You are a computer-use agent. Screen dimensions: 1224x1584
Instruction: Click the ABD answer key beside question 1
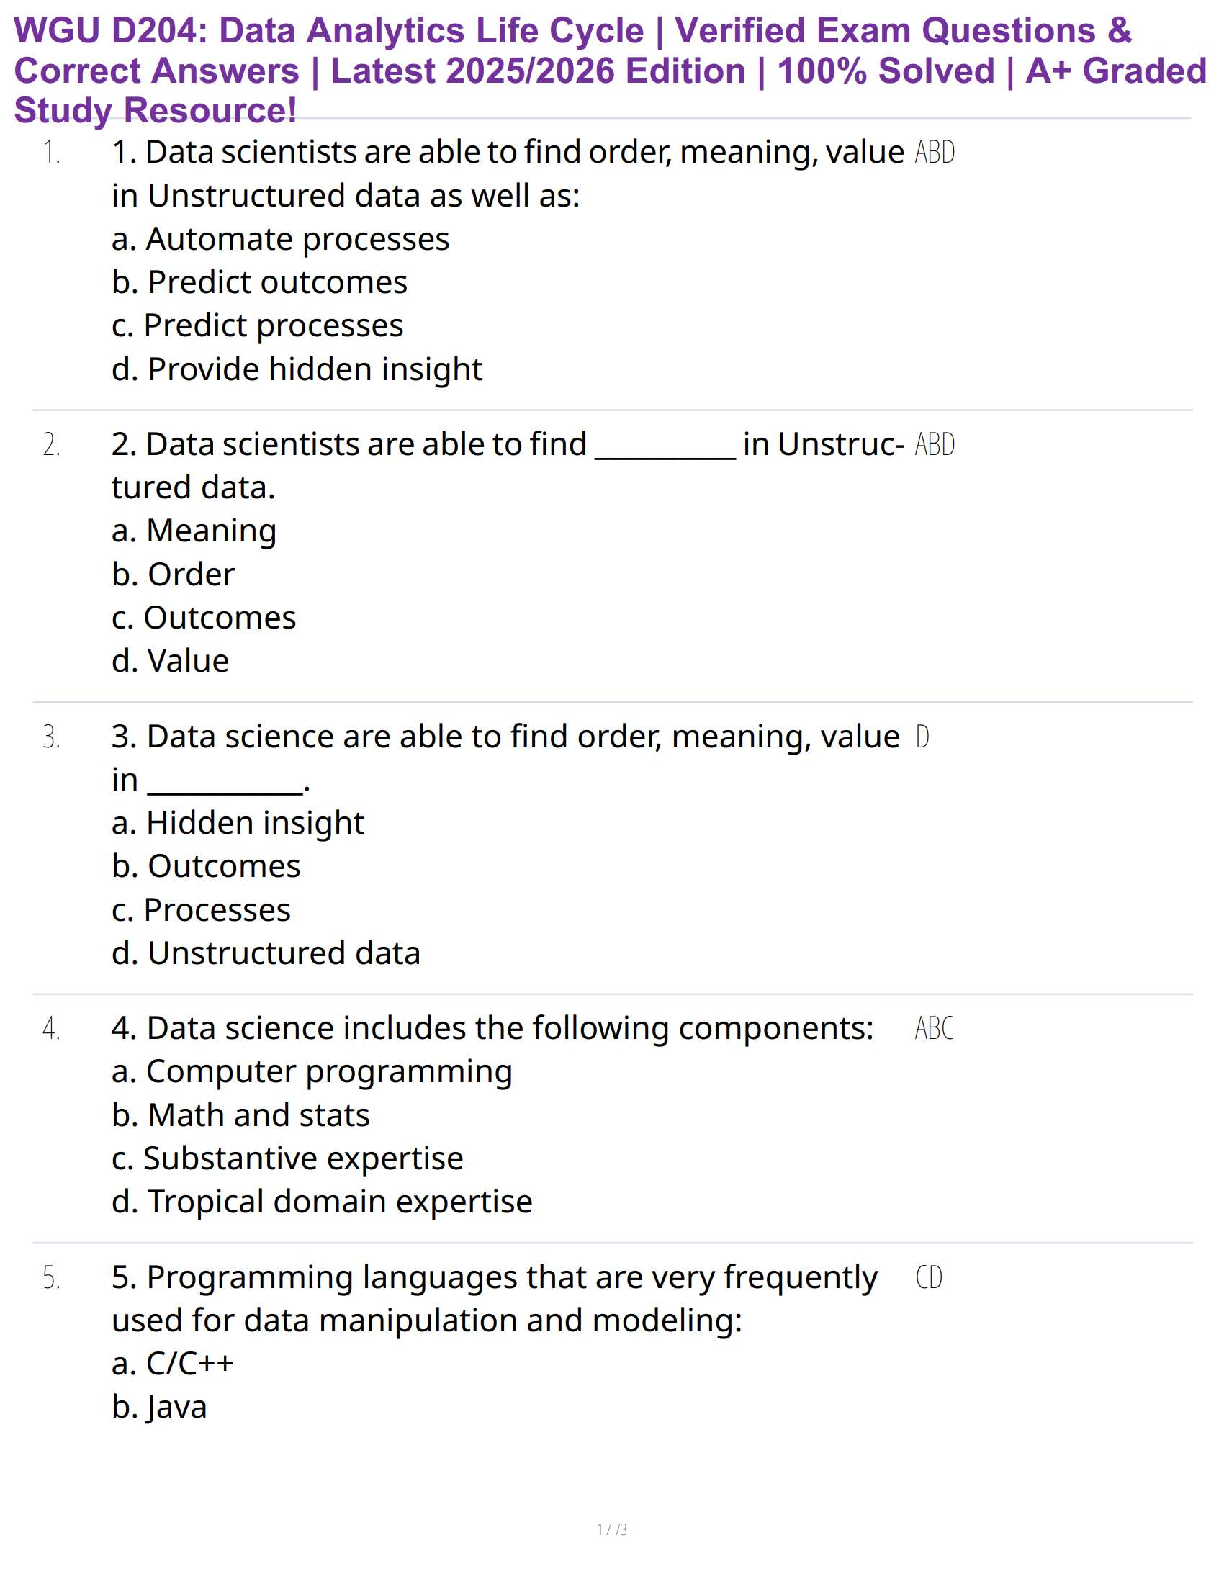tap(935, 153)
